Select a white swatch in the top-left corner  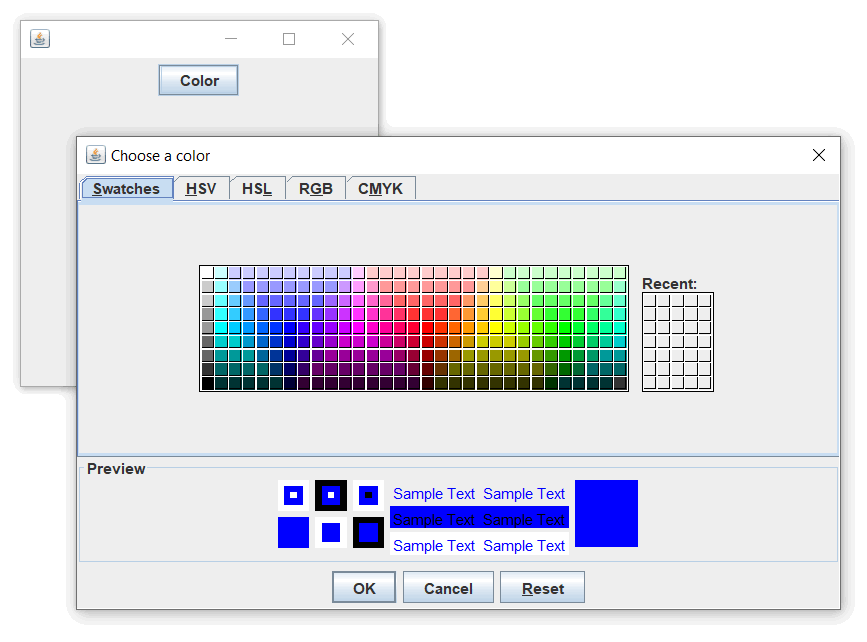point(204,270)
